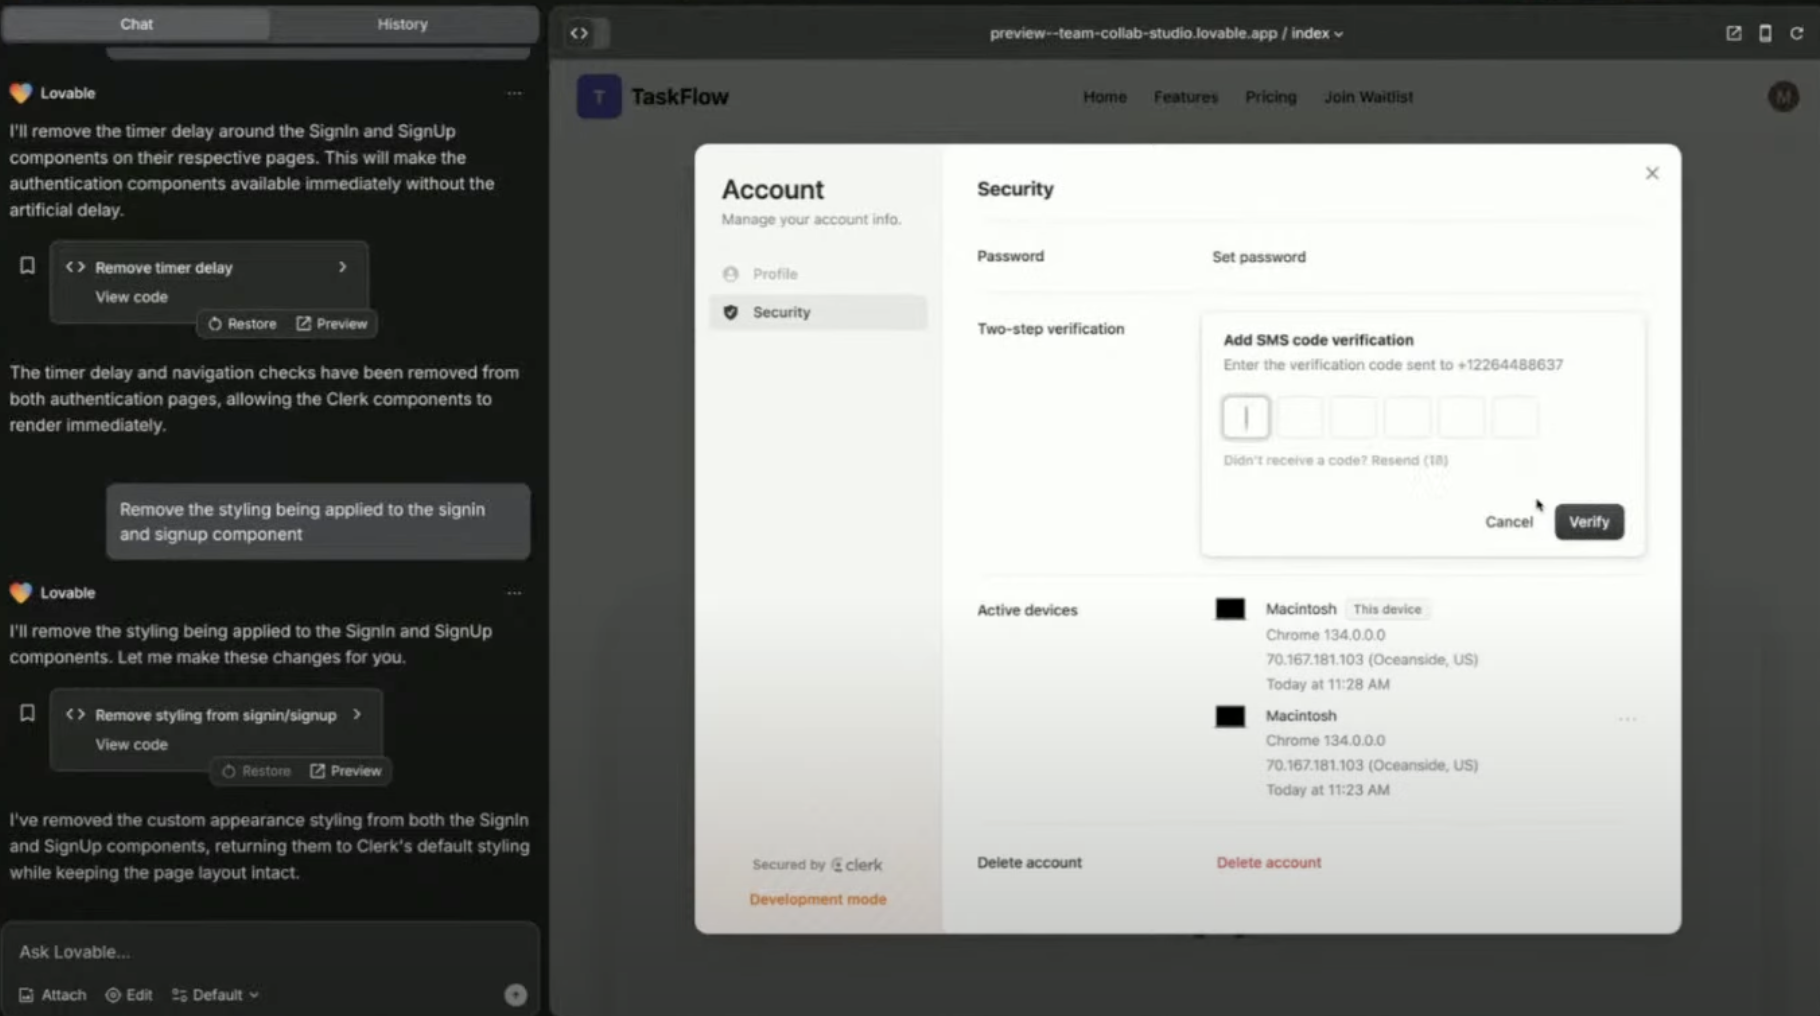Preview the Remove timer delay version

coord(332,324)
